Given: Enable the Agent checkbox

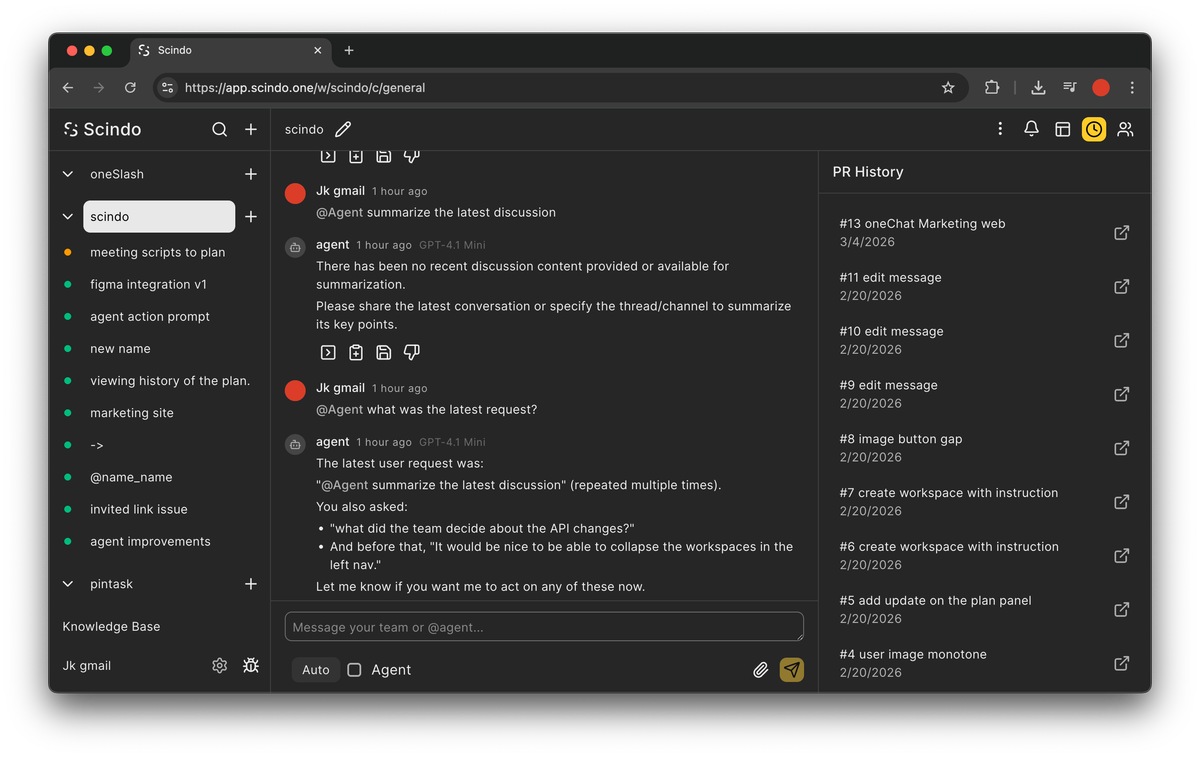Looking at the screenshot, I should [354, 670].
